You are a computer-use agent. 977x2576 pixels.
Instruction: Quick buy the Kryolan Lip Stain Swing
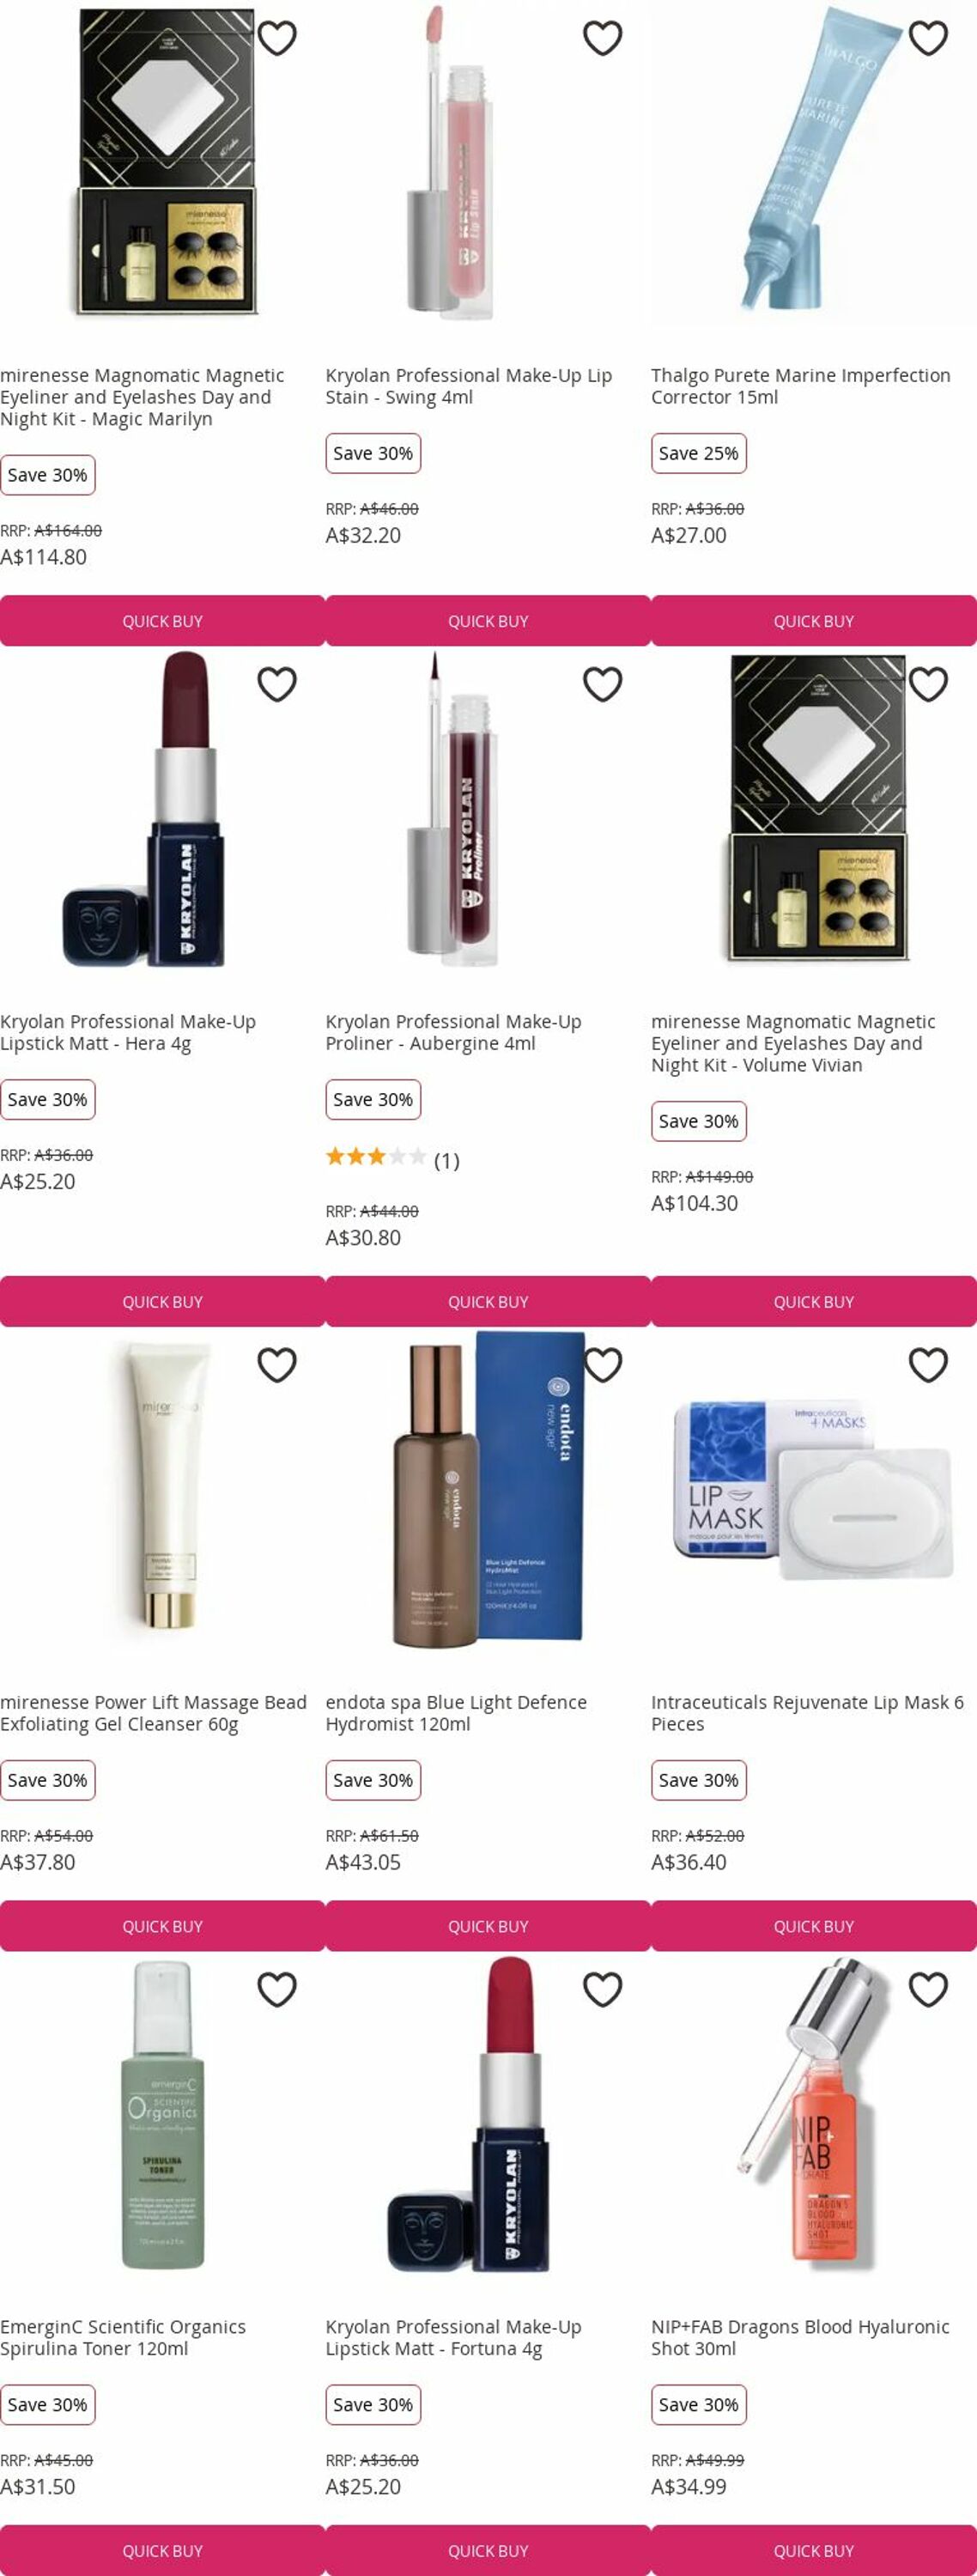click(488, 621)
